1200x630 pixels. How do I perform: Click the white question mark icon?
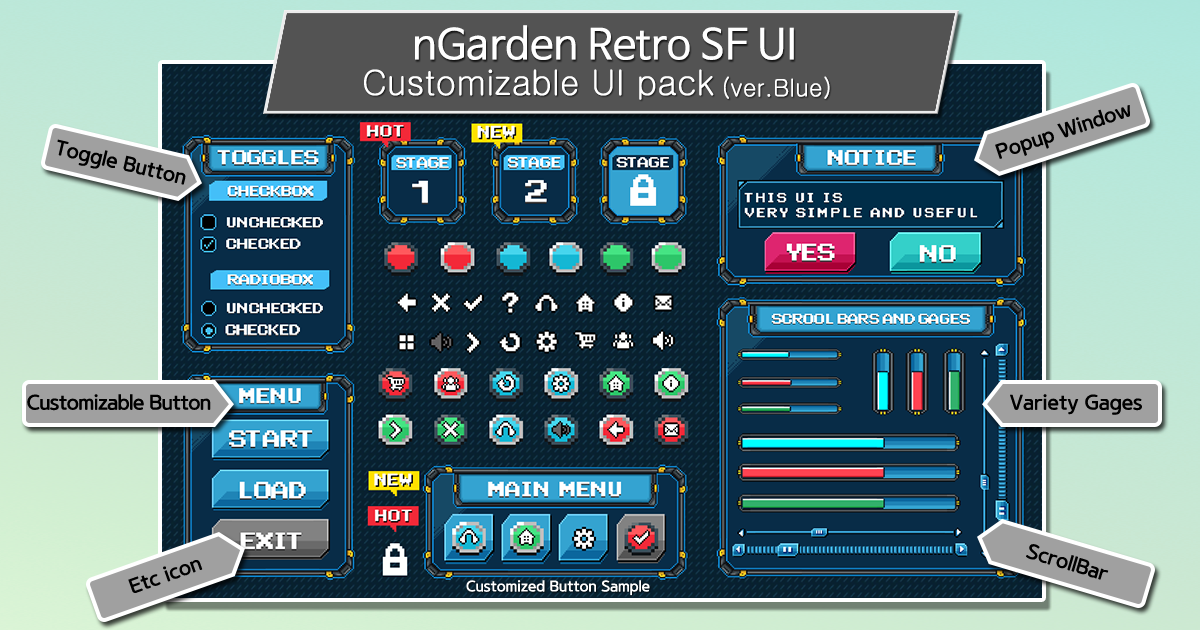510,302
